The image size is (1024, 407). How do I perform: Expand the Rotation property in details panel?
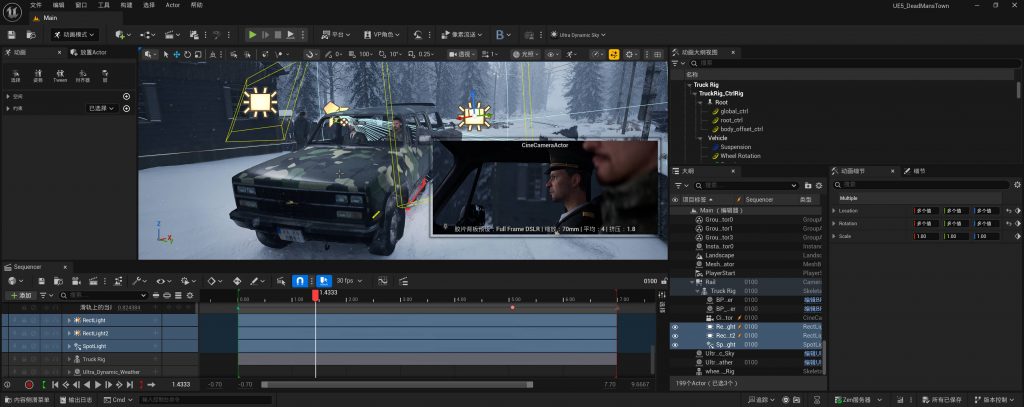click(834, 223)
